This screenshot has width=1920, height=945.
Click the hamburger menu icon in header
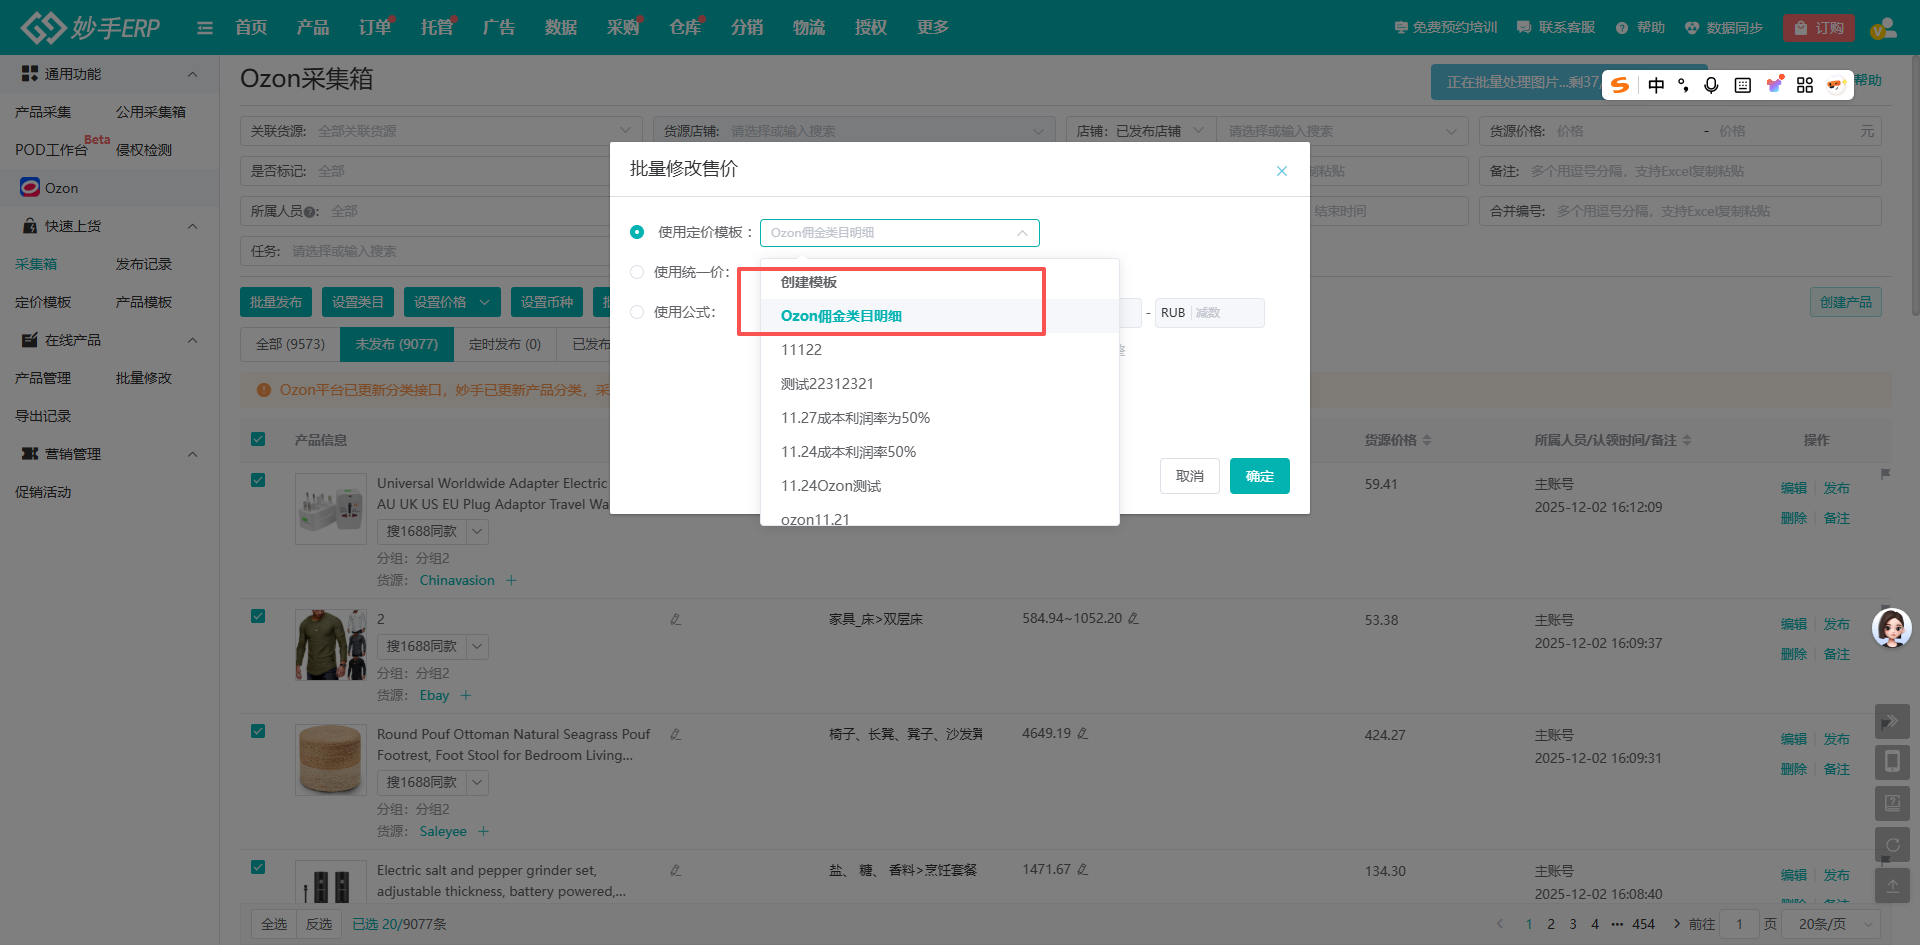tap(205, 28)
